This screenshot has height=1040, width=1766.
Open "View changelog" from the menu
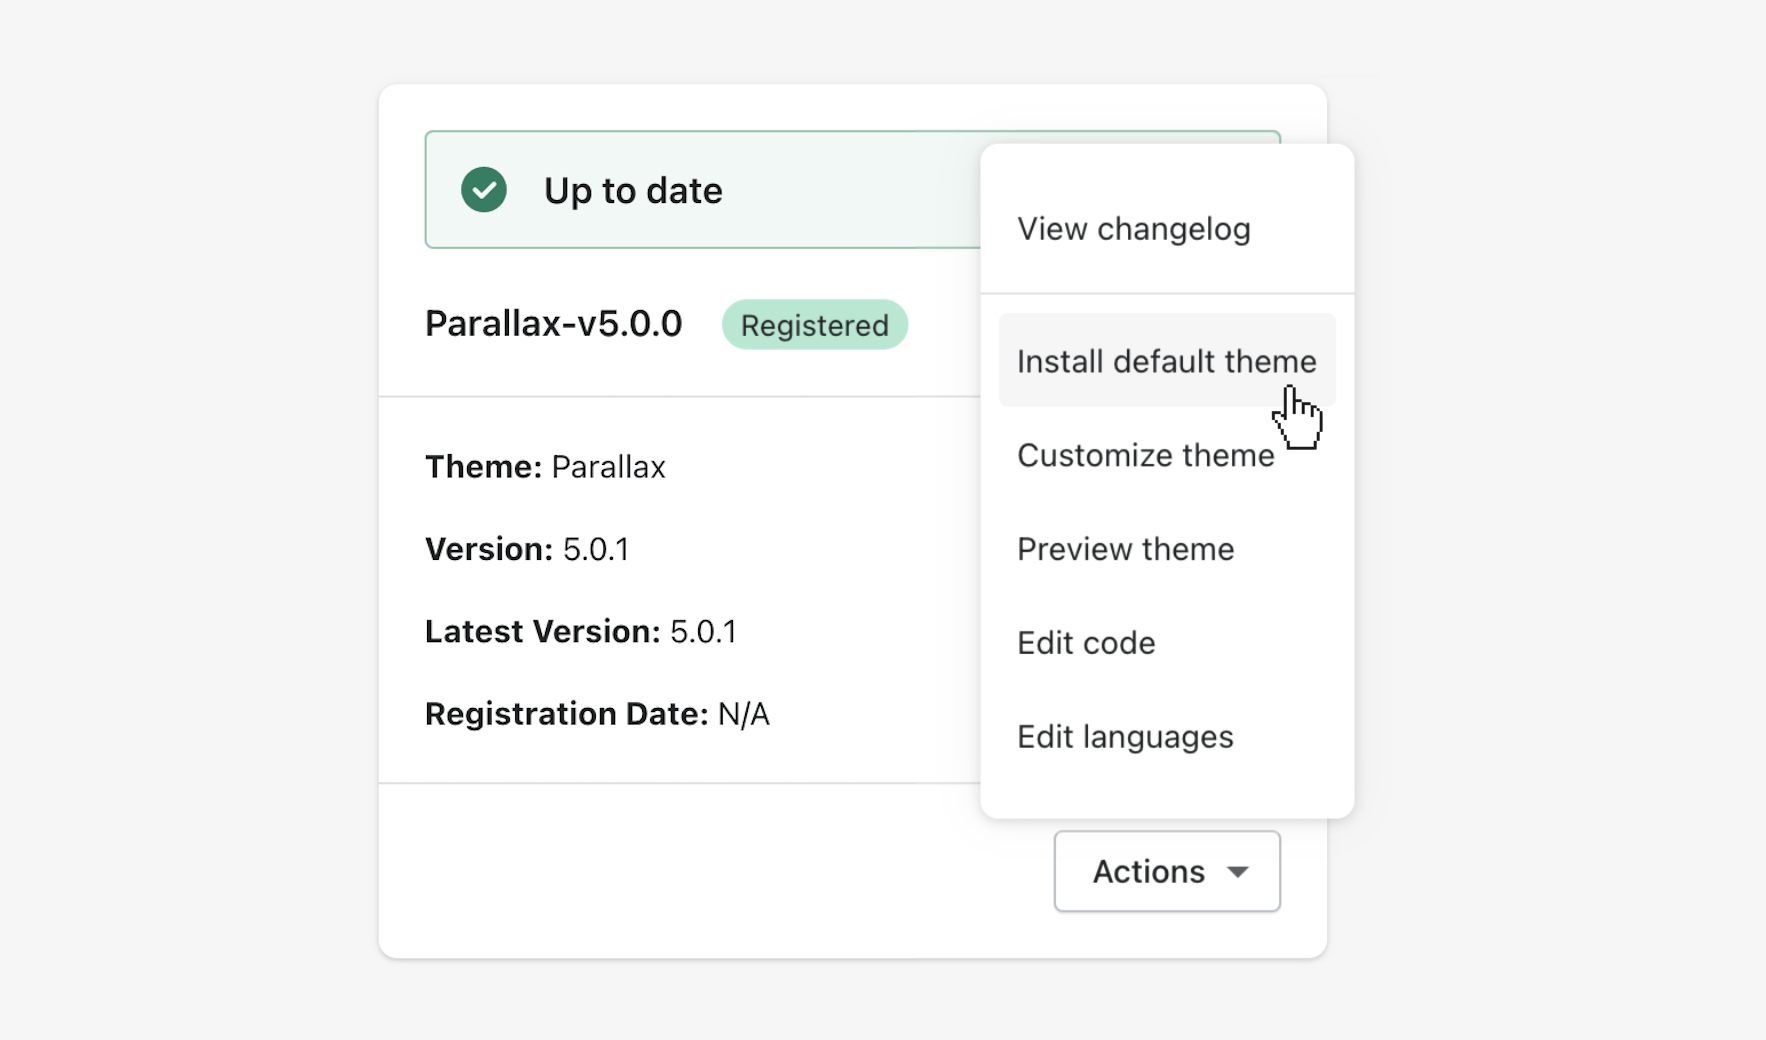(1133, 229)
